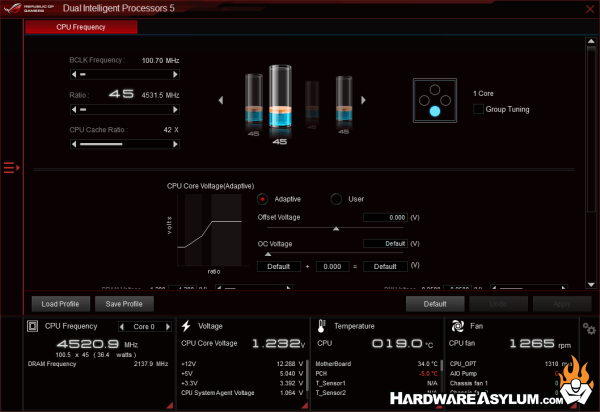Click the CPU Frequency chip icon
Screen dimensions: 600x412
[33, 326]
